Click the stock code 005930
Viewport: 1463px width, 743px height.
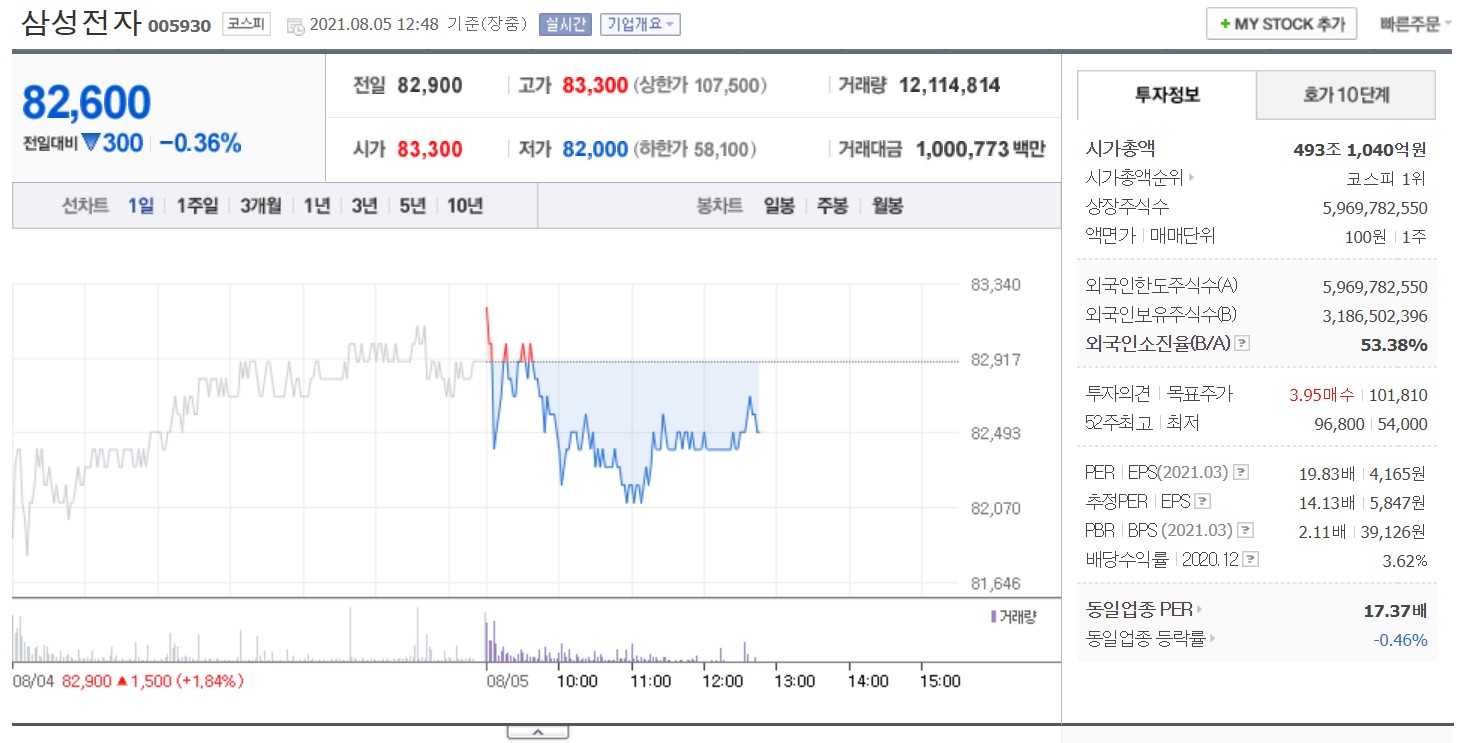point(179,27)
